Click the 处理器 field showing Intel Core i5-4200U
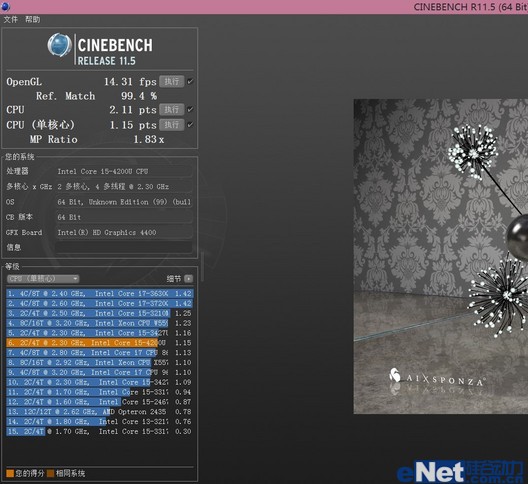 pos(124,171)
